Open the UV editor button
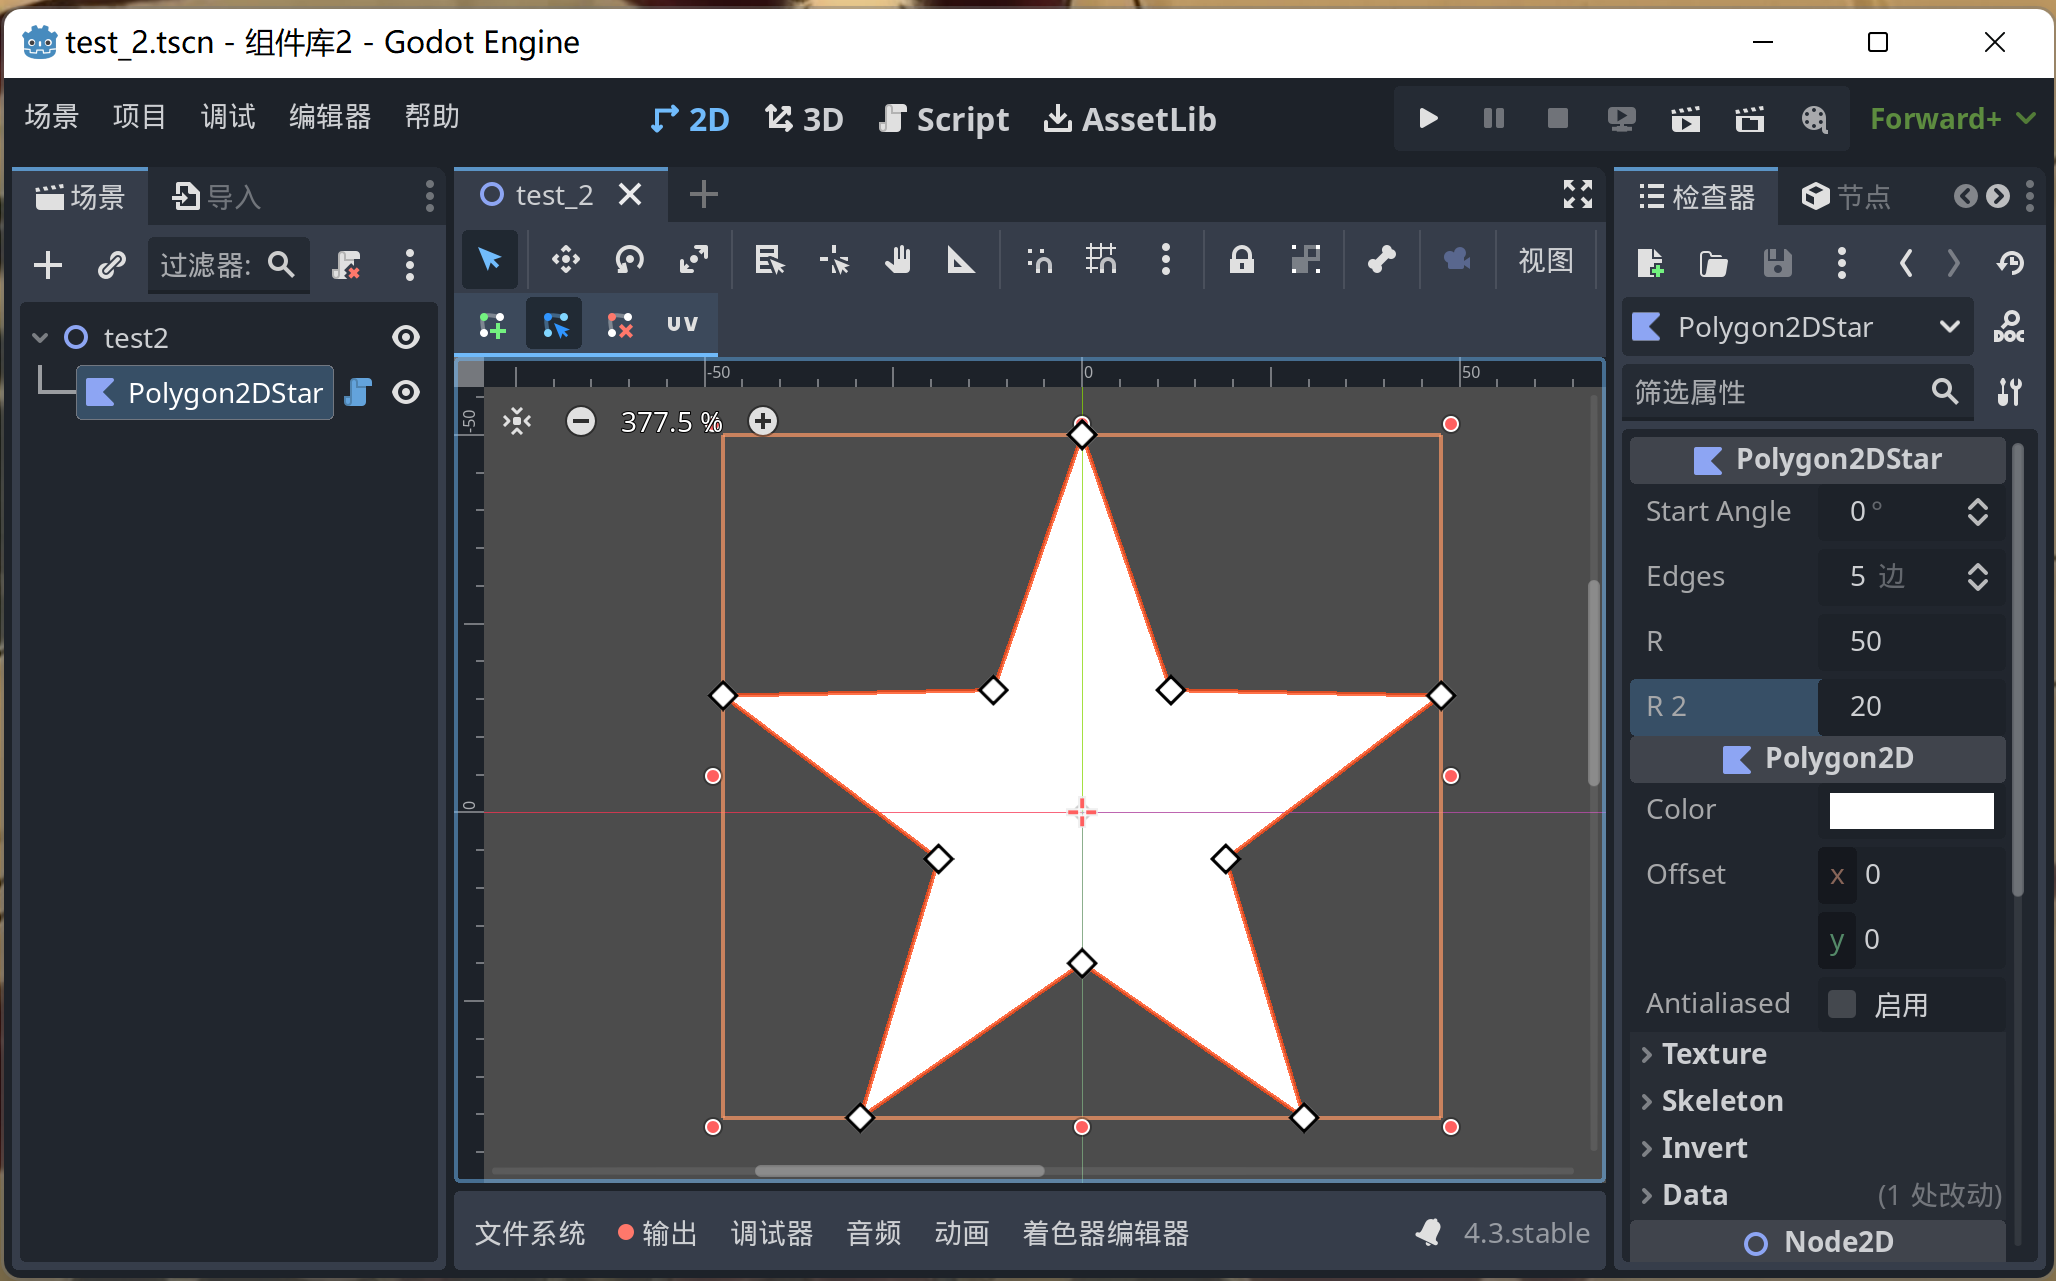This screenshot has width=2056, height=1281. click(682, 324)
